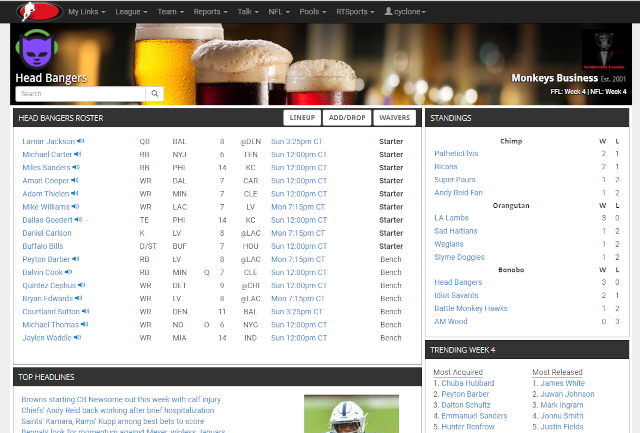The image size is (640, 433).
Task: Open the League dropdown menu
Action: [131, 12]
